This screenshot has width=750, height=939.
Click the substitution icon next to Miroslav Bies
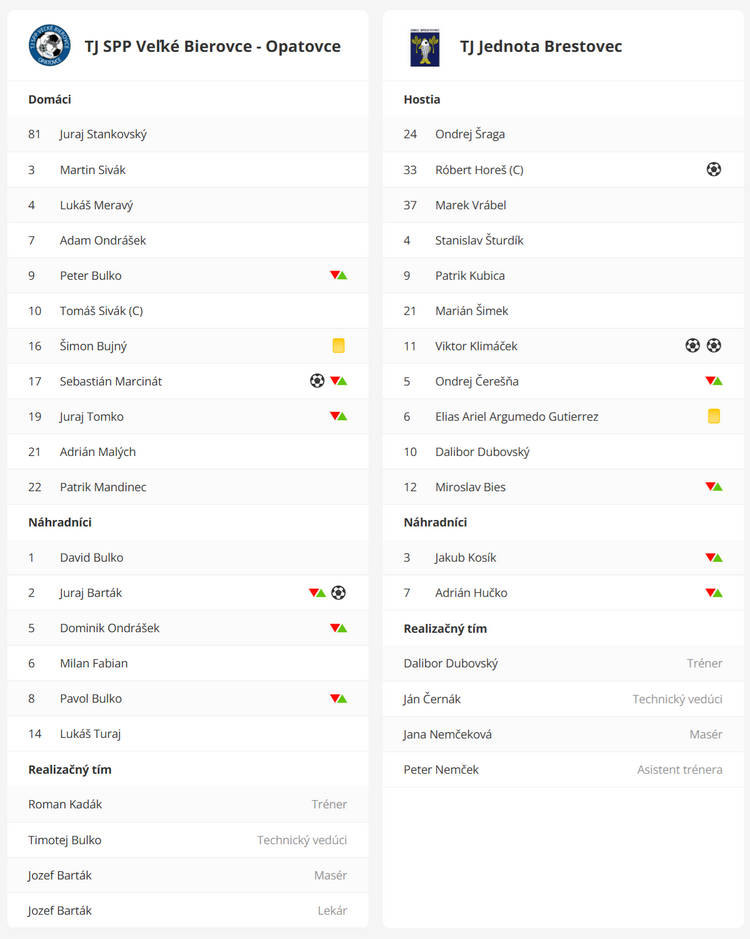click(x=713, y=487)
